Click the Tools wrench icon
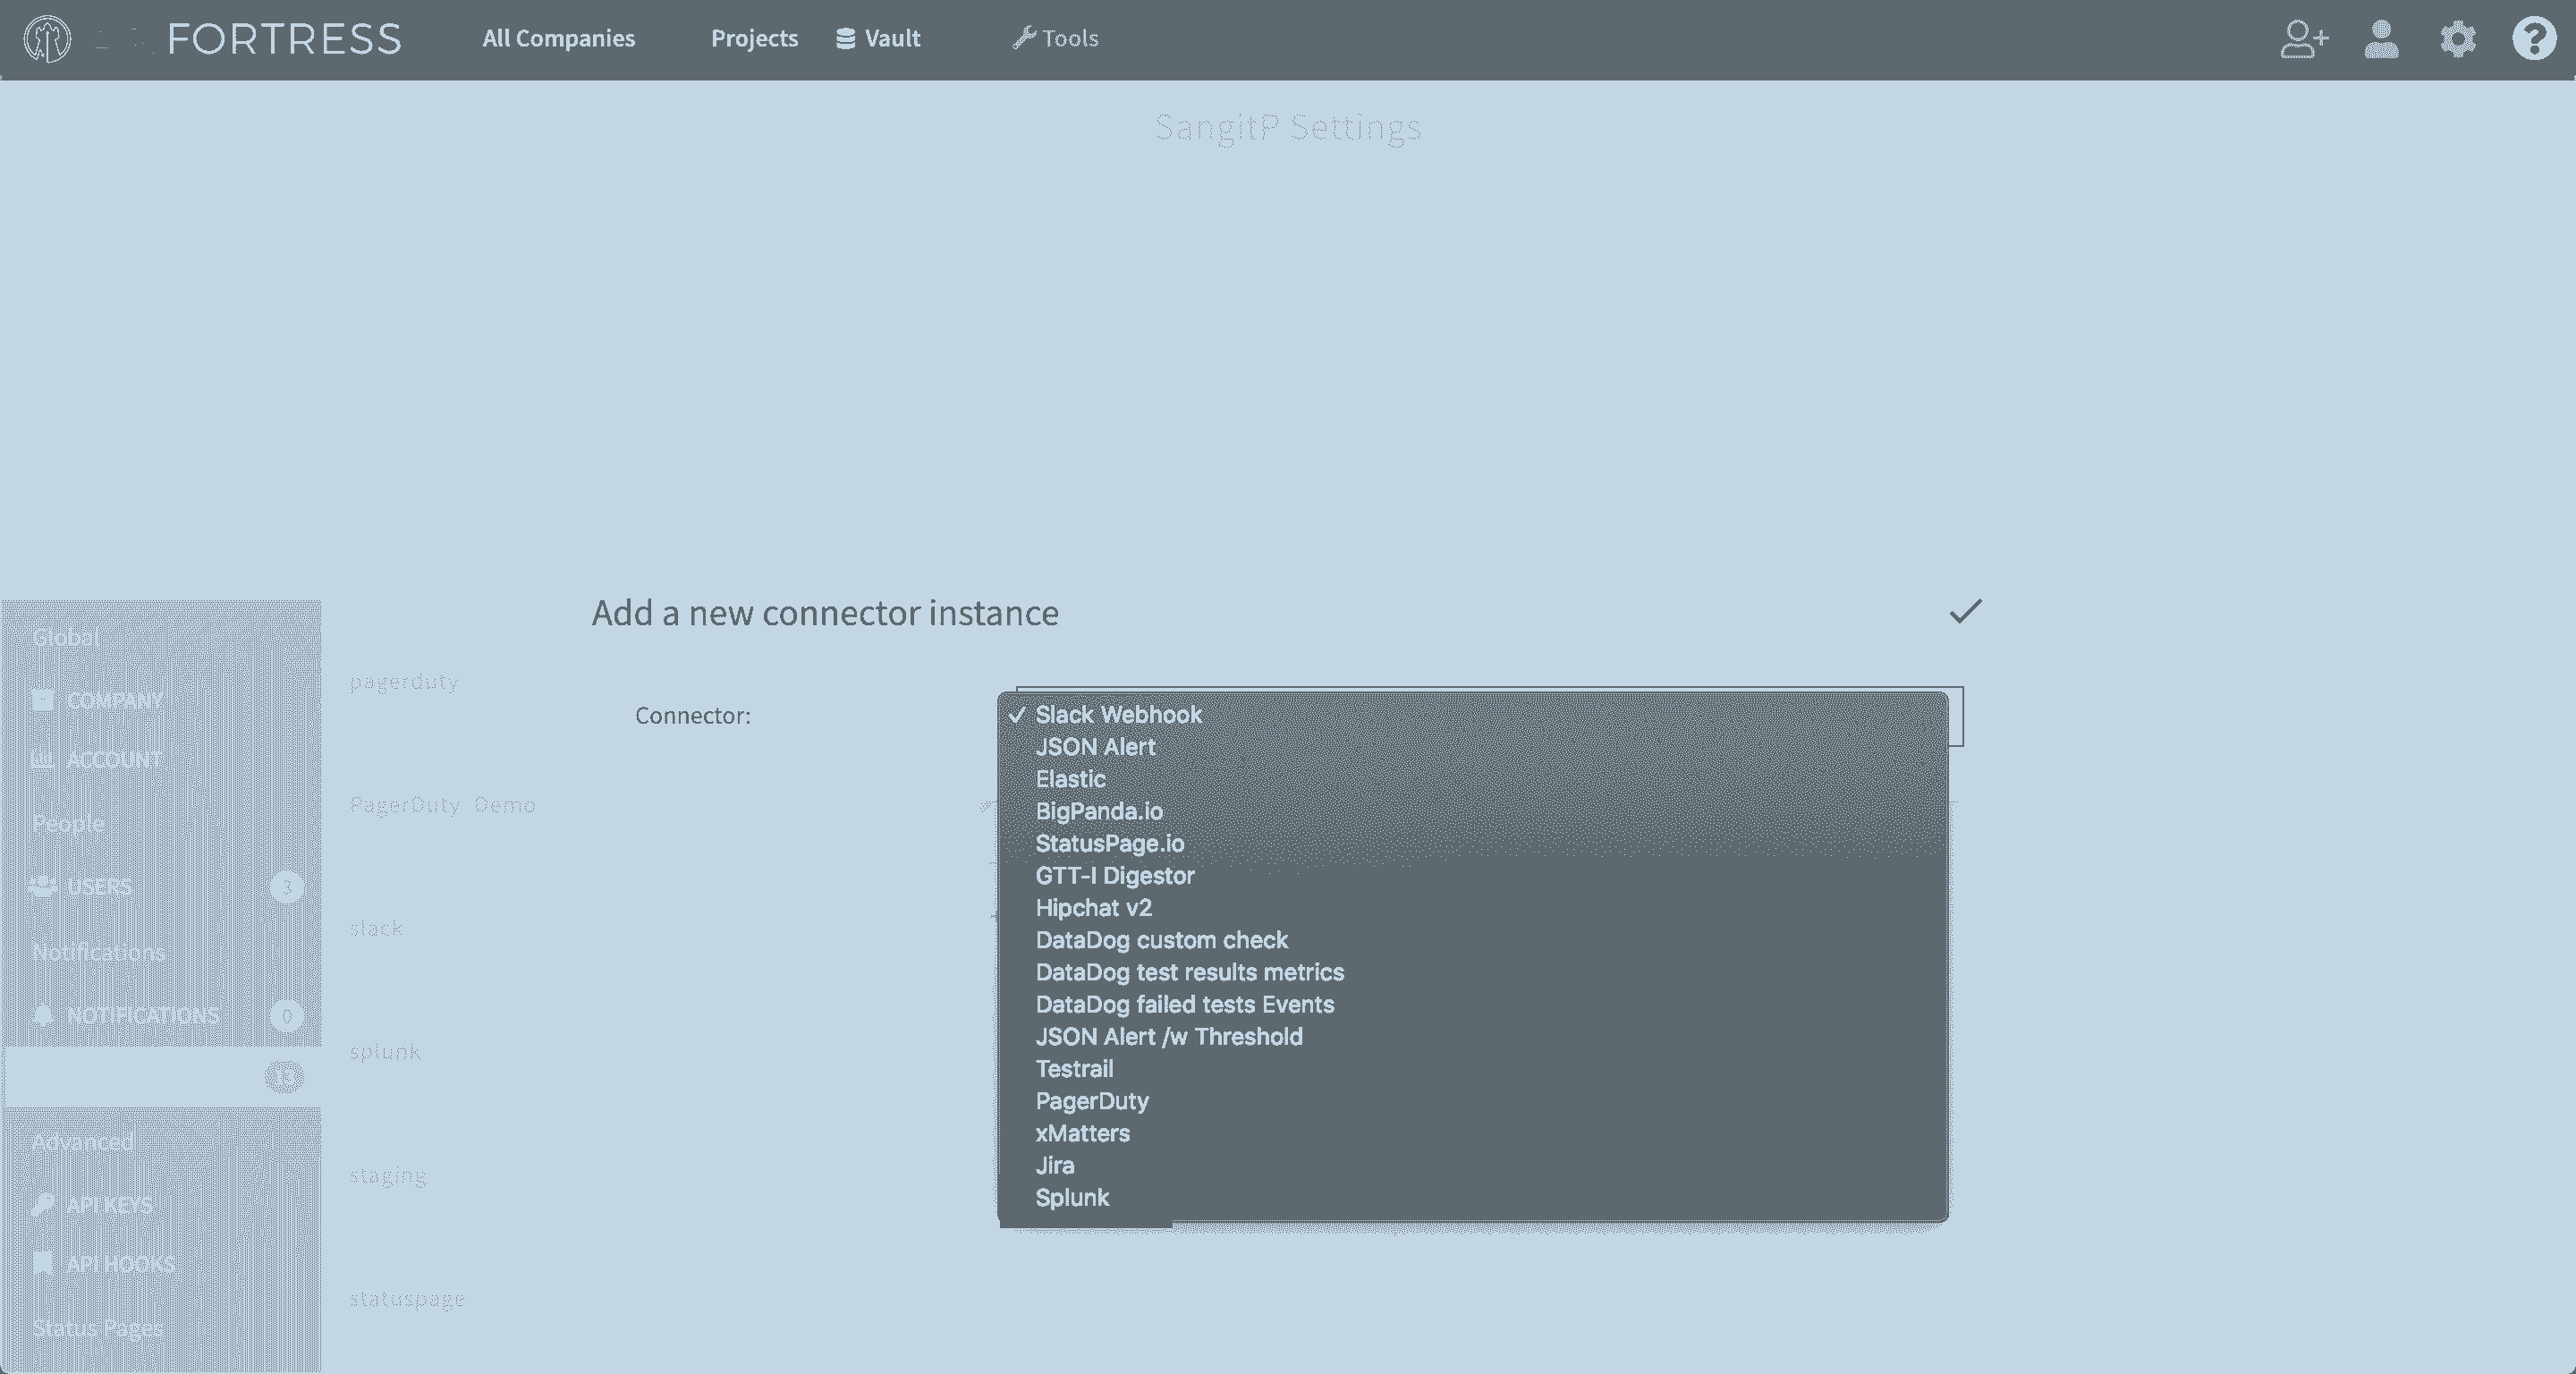Screen dimensions: 2576x1374 click(x=1022, y=37)
